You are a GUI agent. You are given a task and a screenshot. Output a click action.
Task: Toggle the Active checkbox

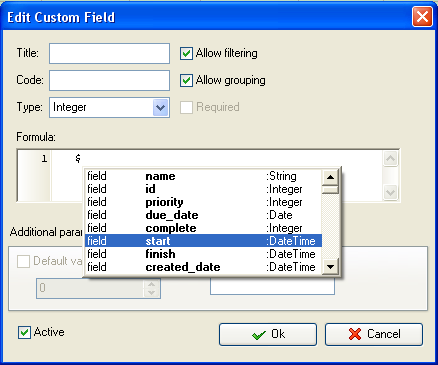pos(24,332)
